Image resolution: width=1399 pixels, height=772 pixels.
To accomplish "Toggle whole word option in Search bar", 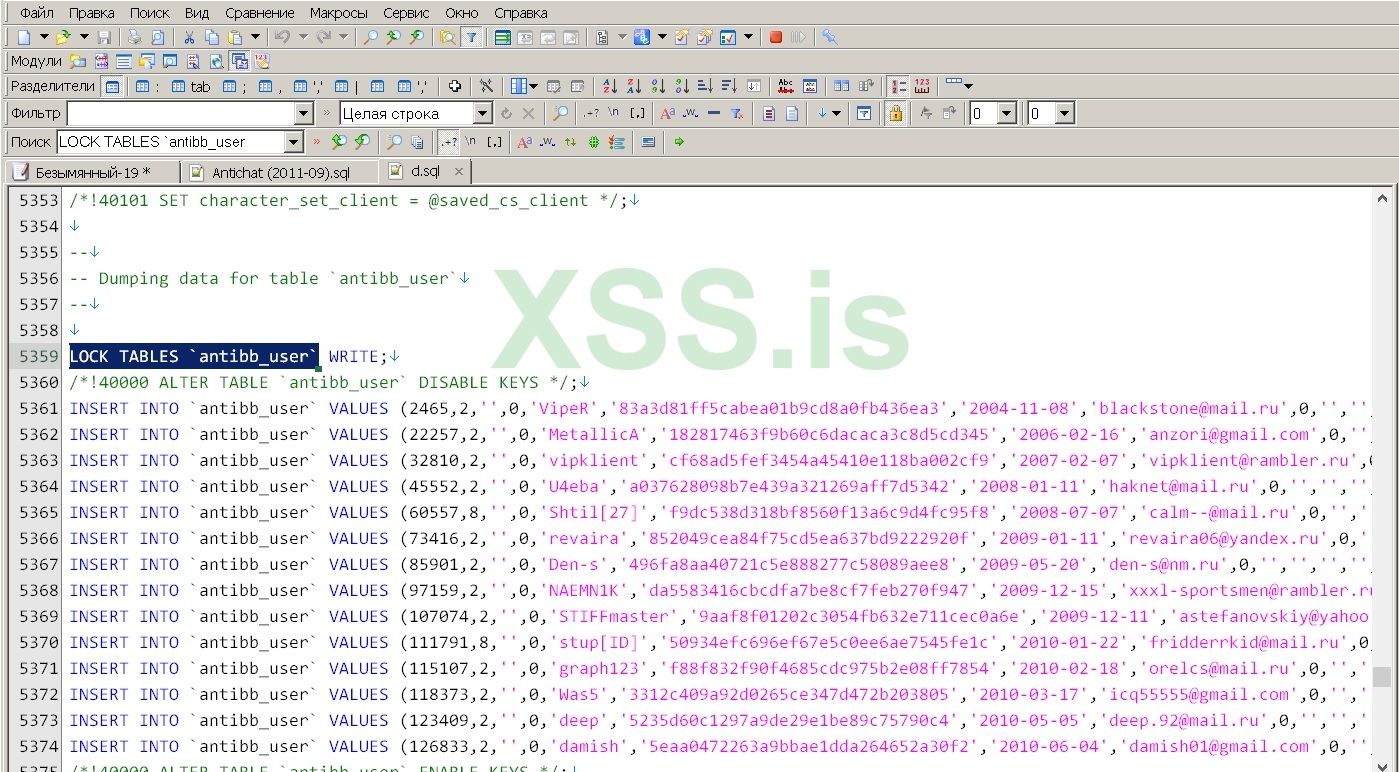I will (547, 142).
